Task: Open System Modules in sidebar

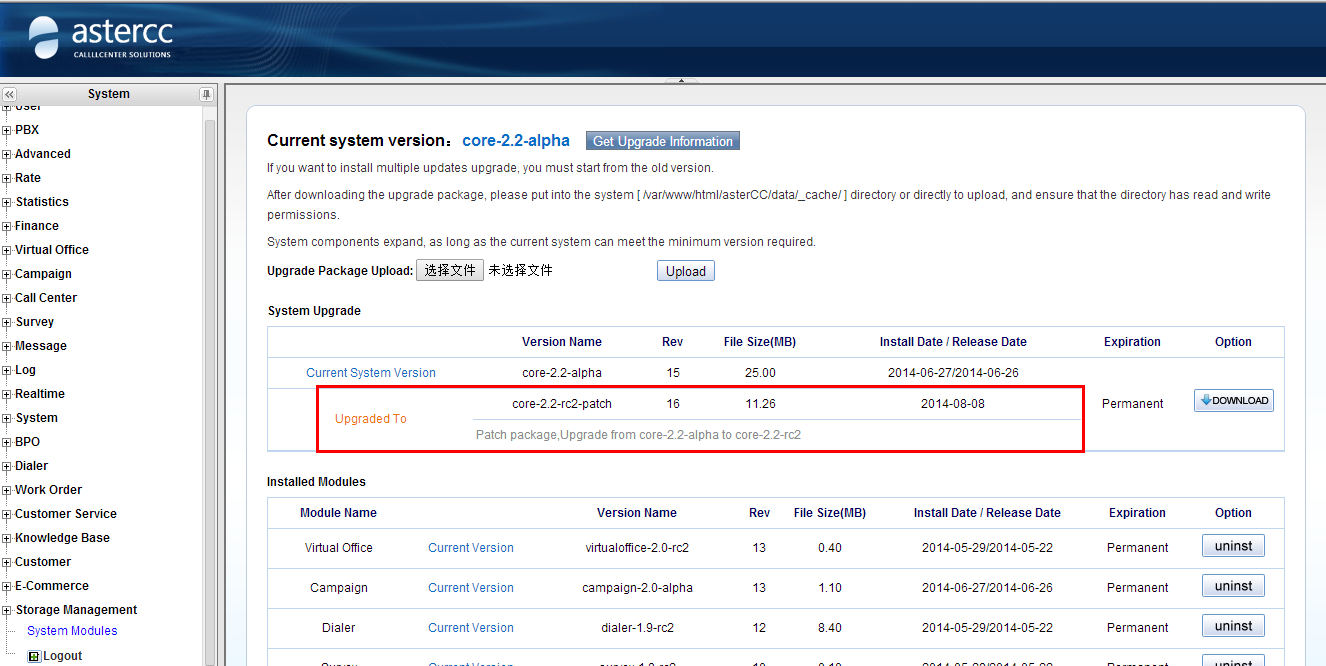Action: (x=72, y=631)
